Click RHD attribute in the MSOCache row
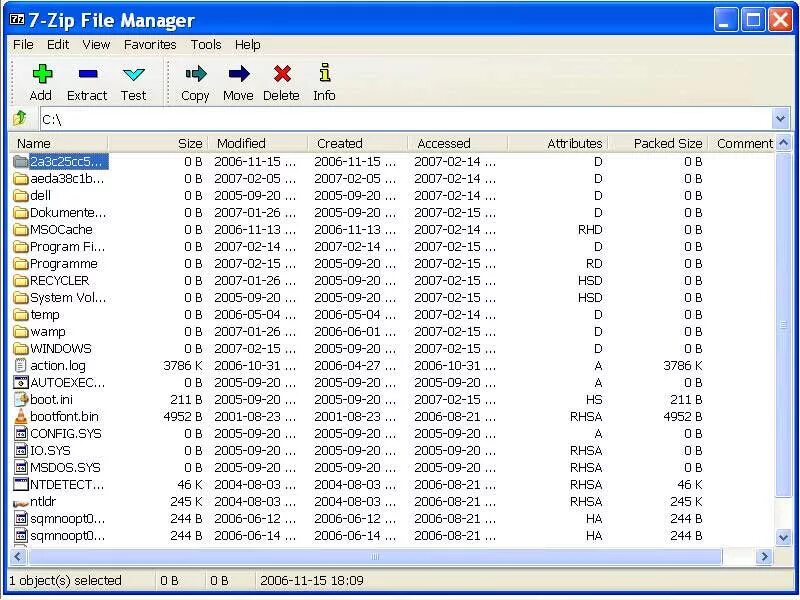The height and width of the screenshot is (600, 800). 590,230
